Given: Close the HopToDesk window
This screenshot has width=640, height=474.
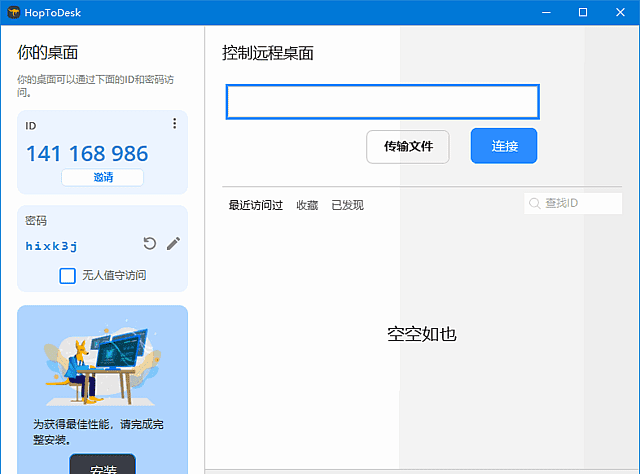Looking at the screenshot, I should [x=620, y=12].
